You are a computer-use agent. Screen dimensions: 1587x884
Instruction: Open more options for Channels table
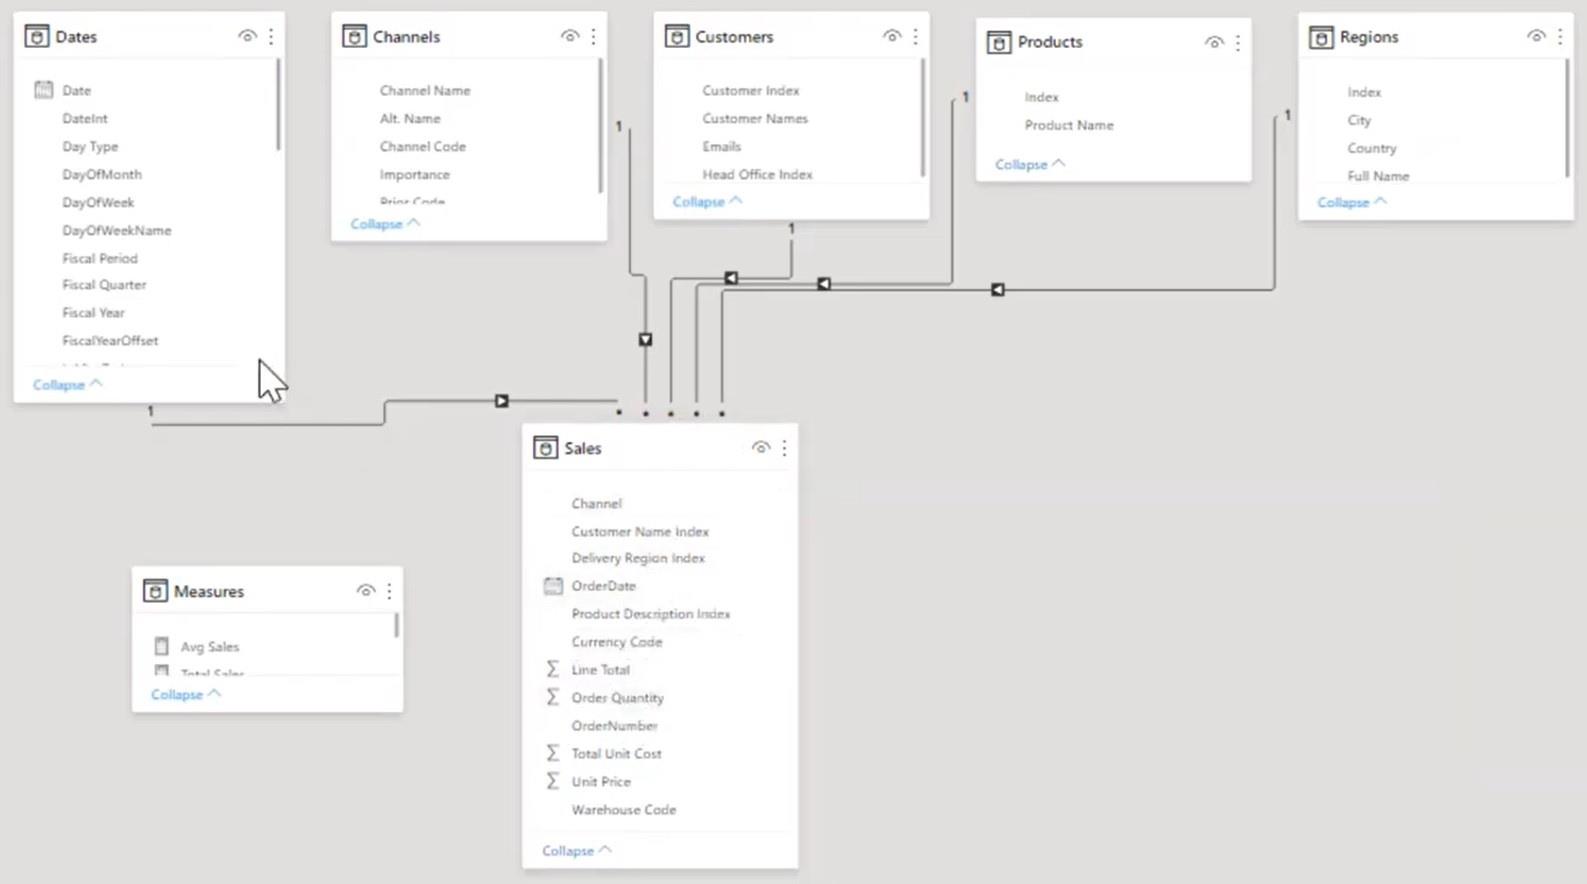coord(593,37)
